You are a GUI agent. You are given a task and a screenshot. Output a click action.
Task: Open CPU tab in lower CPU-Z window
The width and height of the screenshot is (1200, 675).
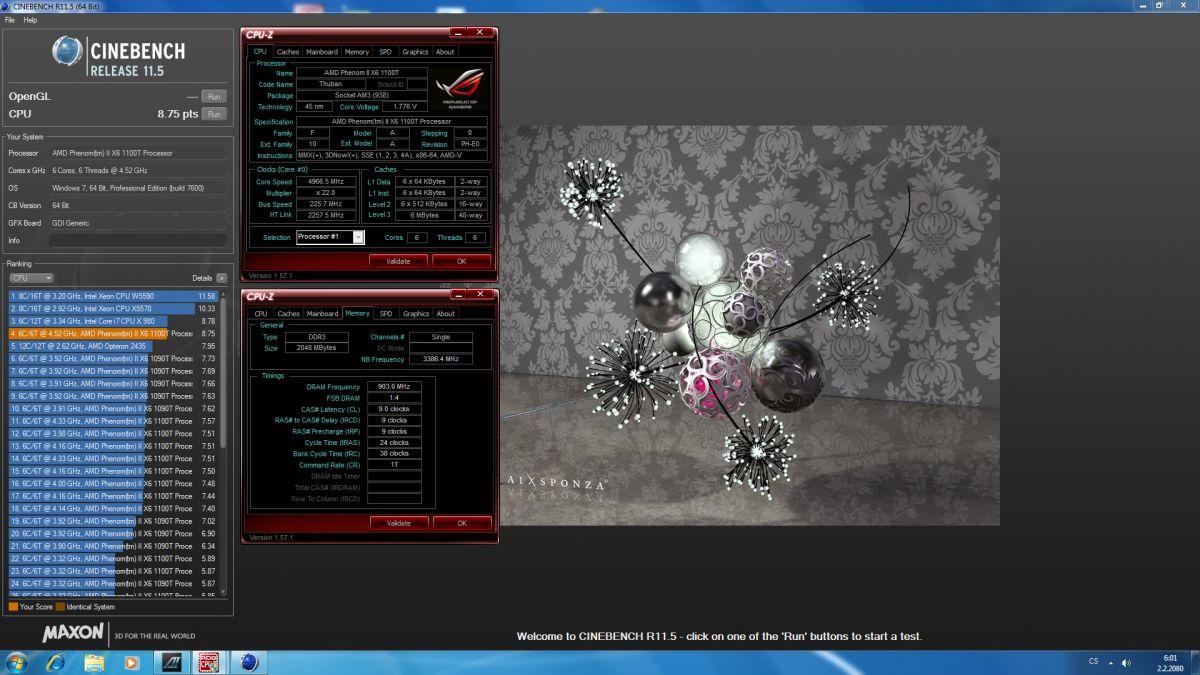point(261,314)
